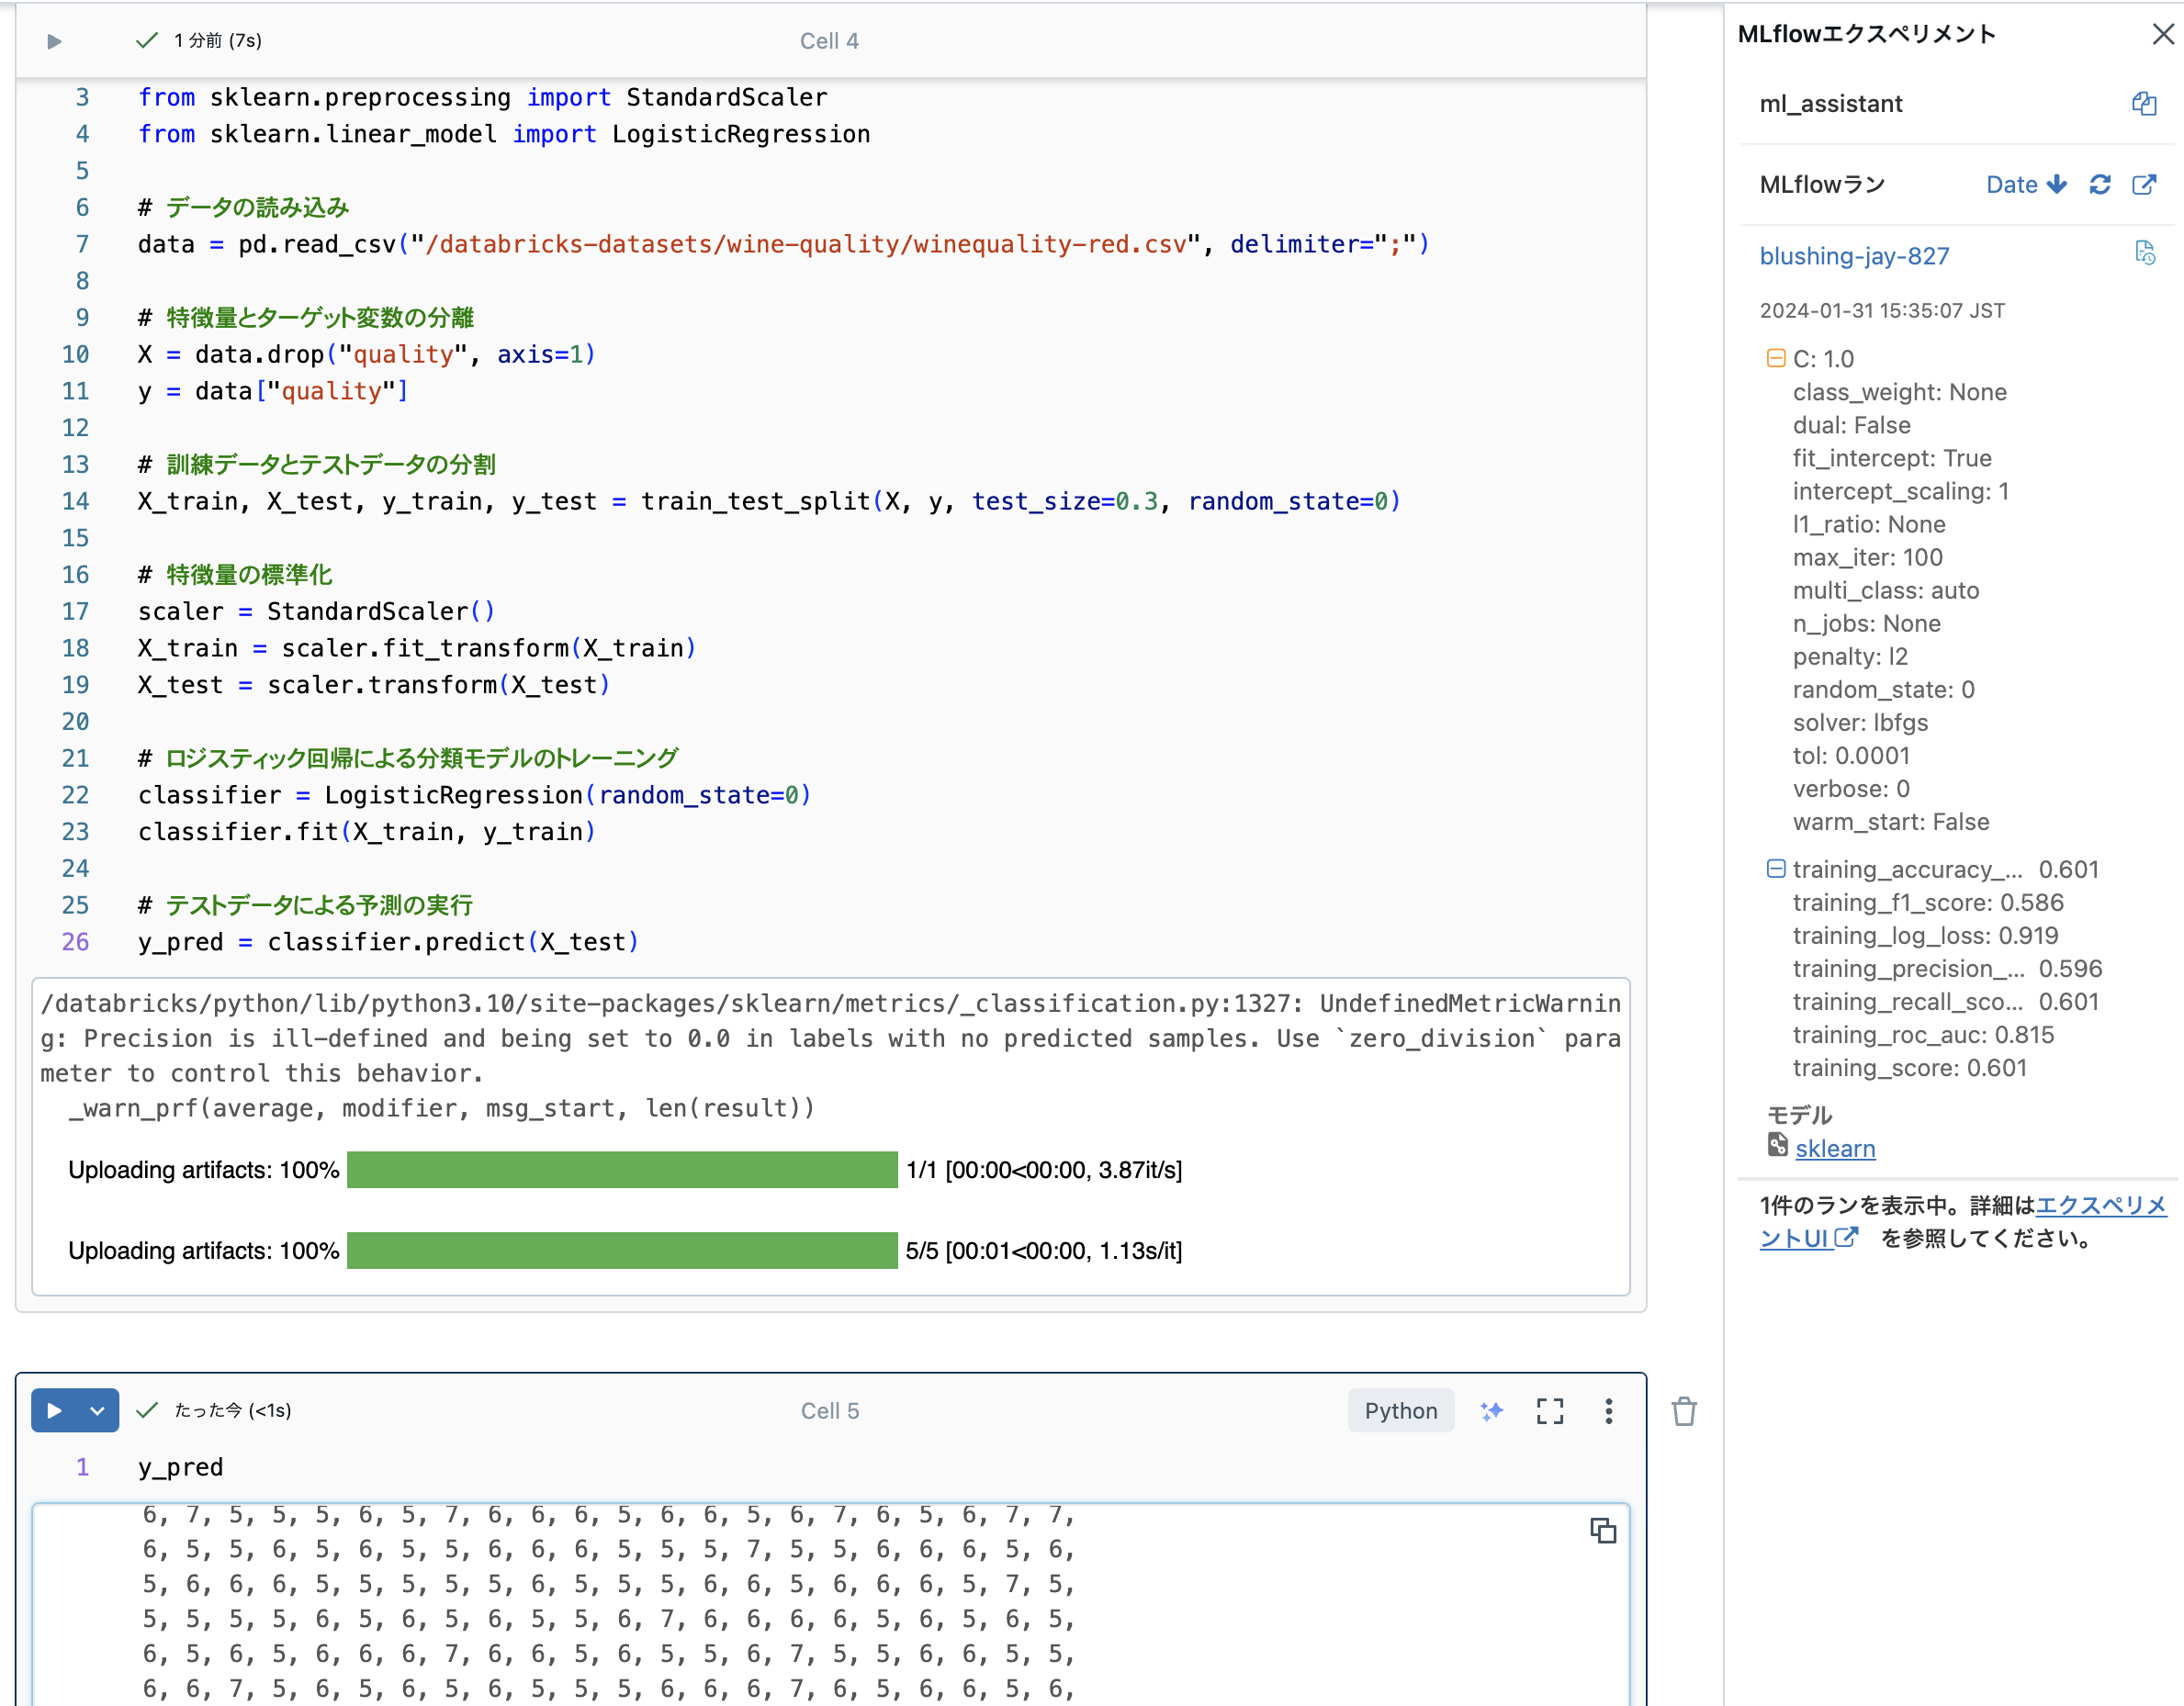The width and height of the screenshot is (2184, 1706).
Task: Open experiment in MLflow UI external link icon
Action: coord(2146,184)
